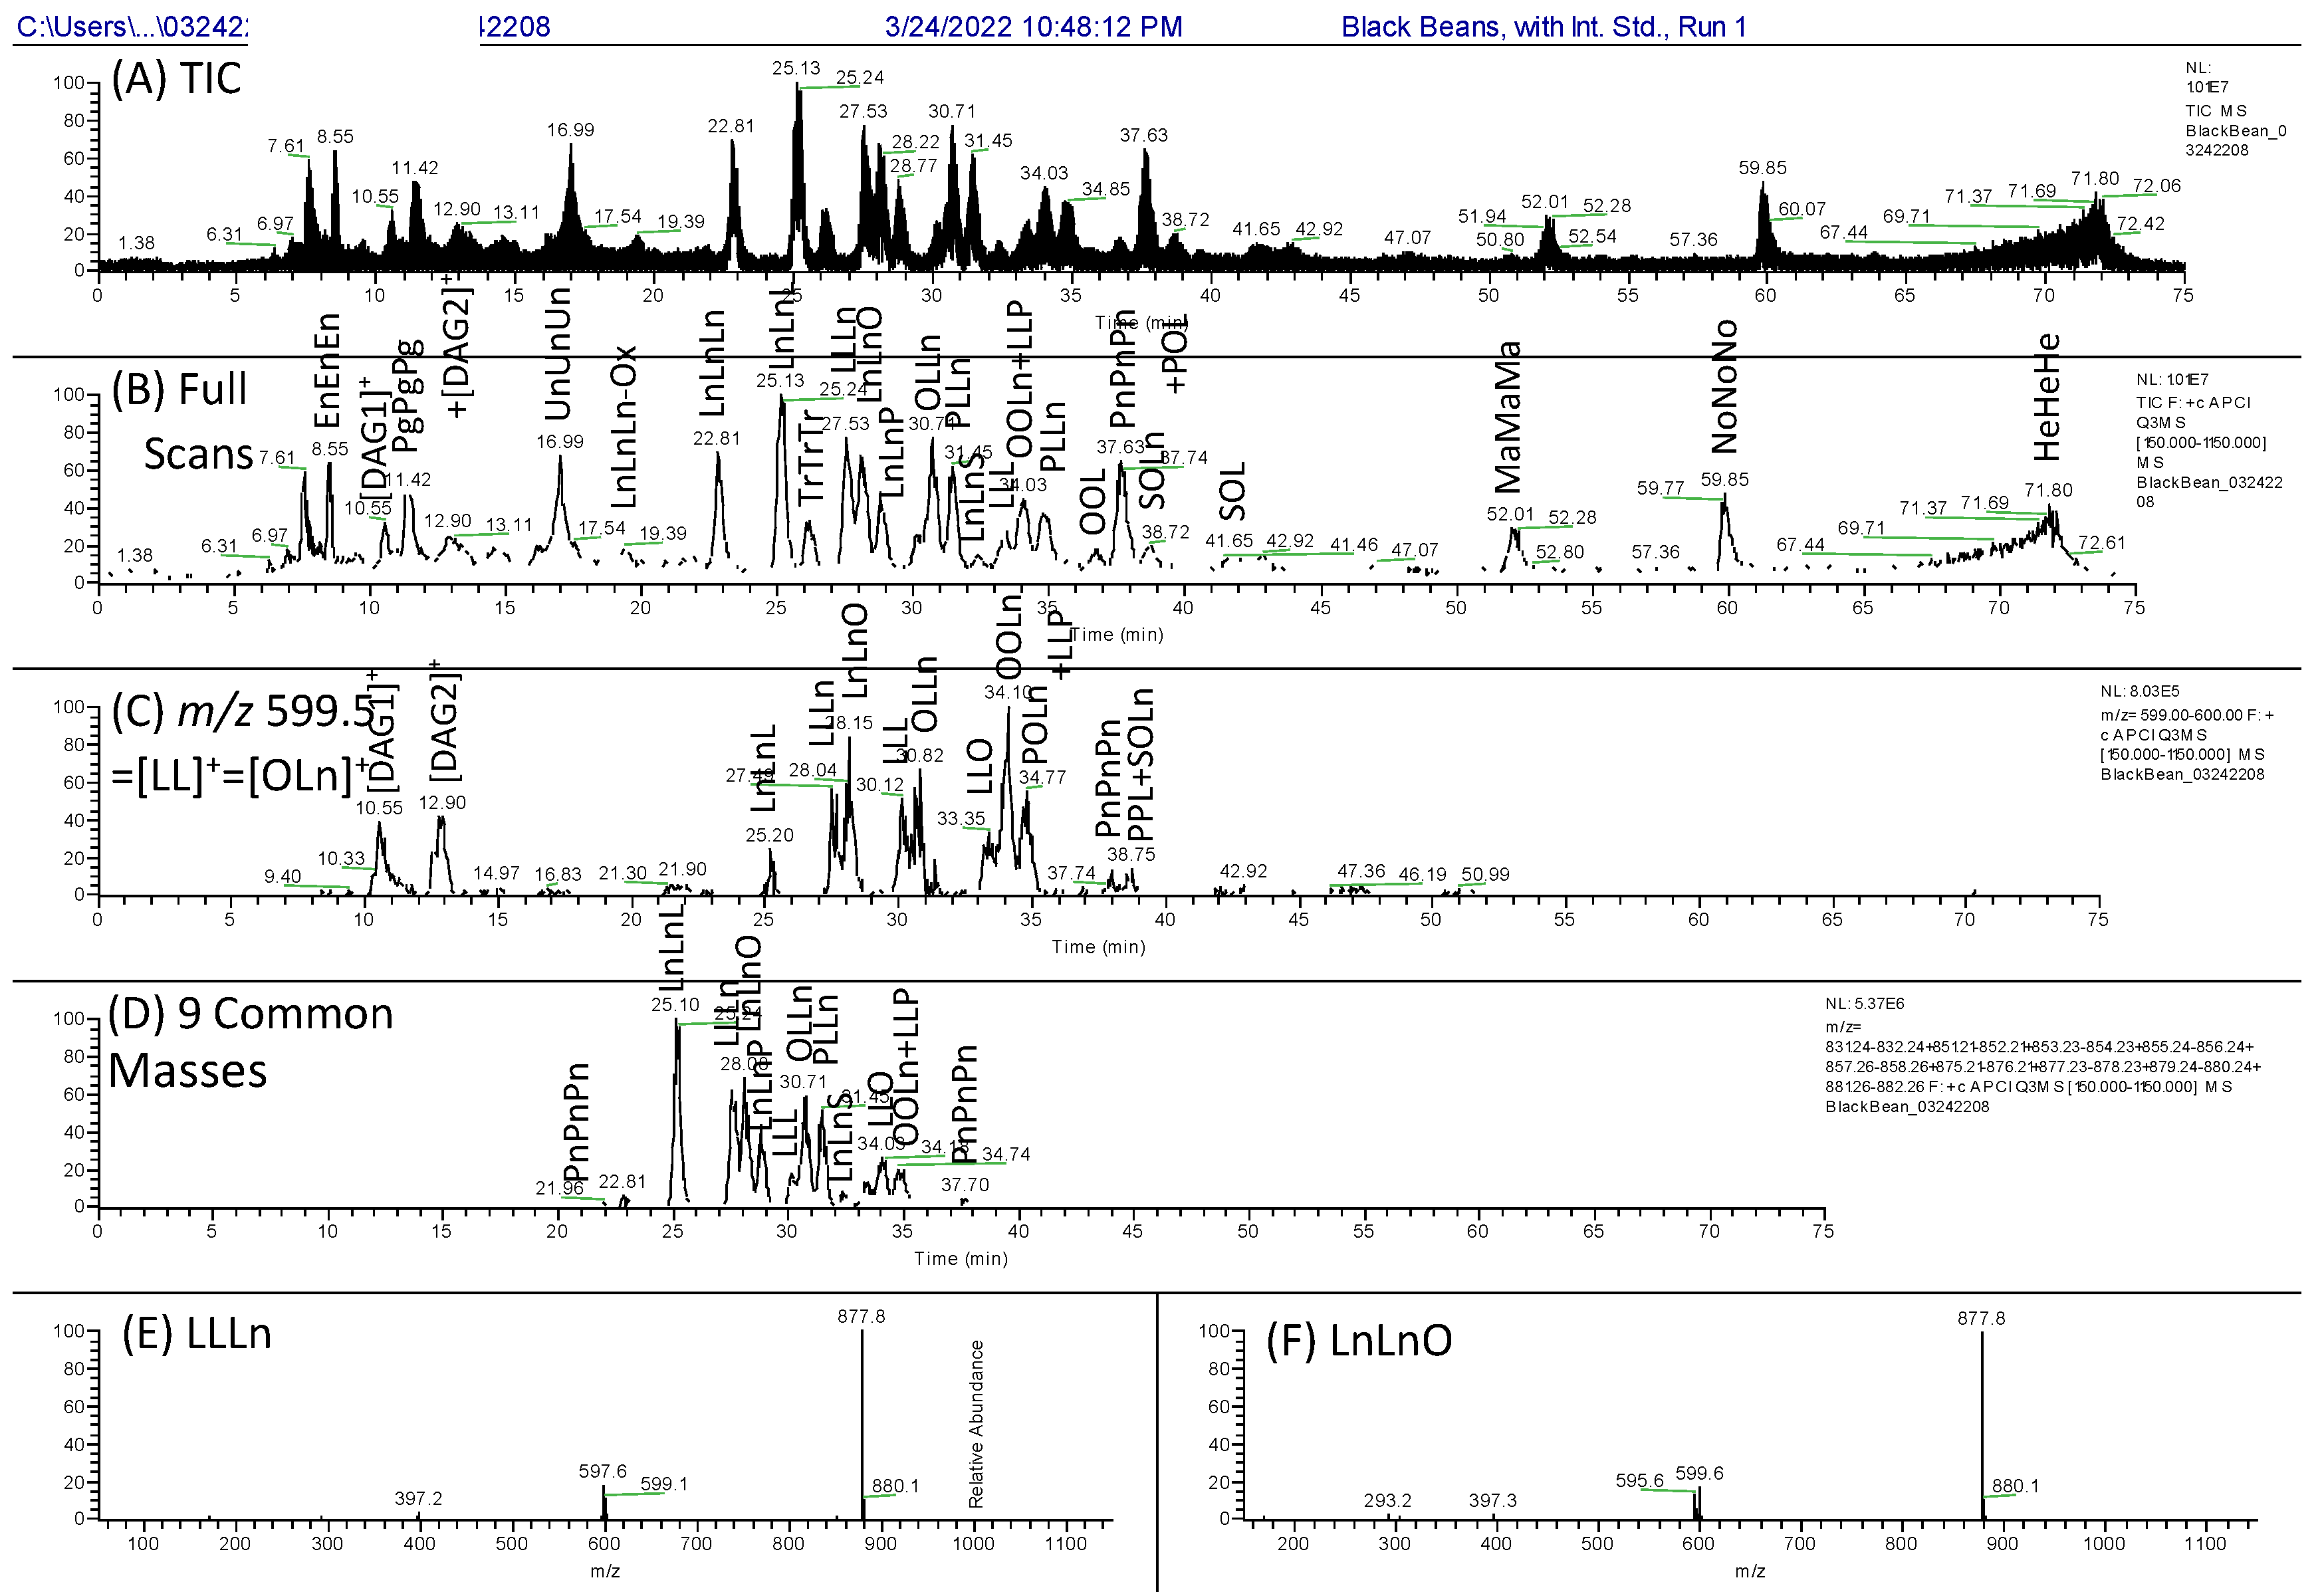Click the 3/24/2022 10:48:12 PM timestamp
This screenshot has width=2324, height=1592.
pos(1033,27)
